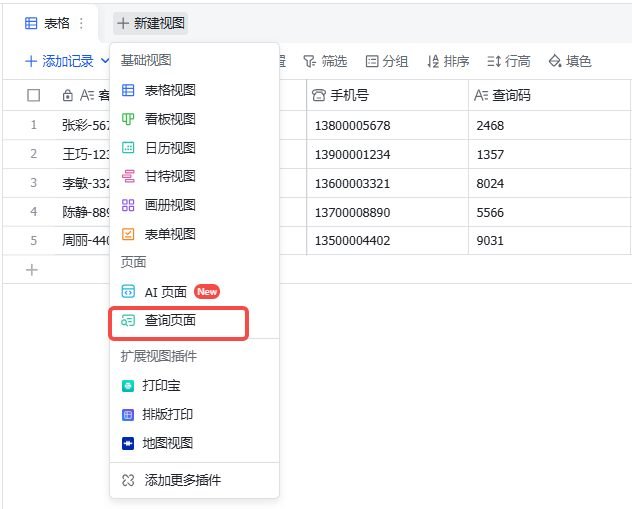
Task: Click phone cell 13500004402
Action: [x=387, y=241]
